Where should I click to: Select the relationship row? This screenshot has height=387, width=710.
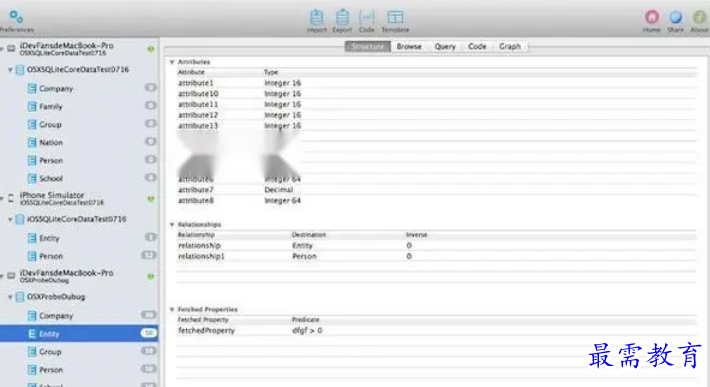point(437,245)
